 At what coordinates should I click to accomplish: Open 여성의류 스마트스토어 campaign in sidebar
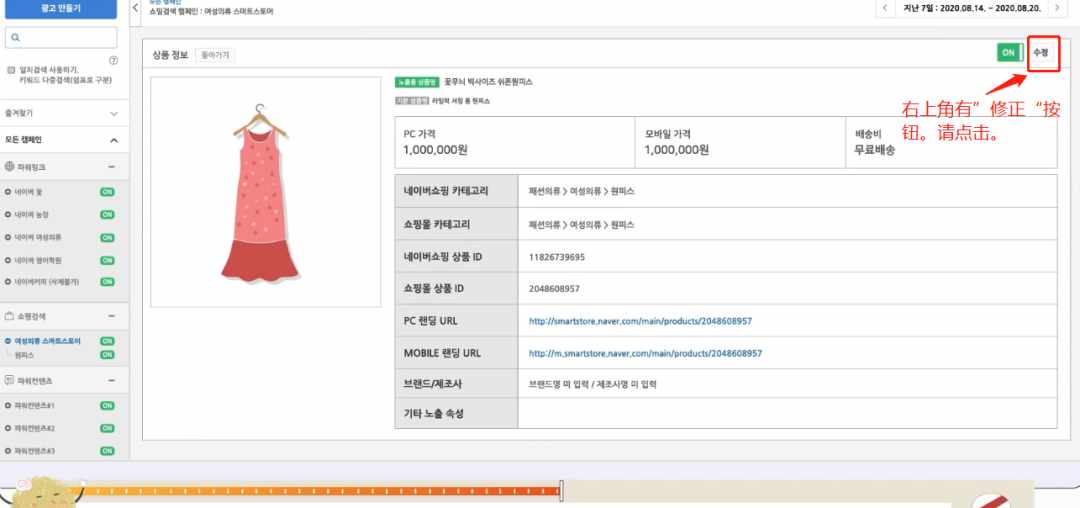48,341
